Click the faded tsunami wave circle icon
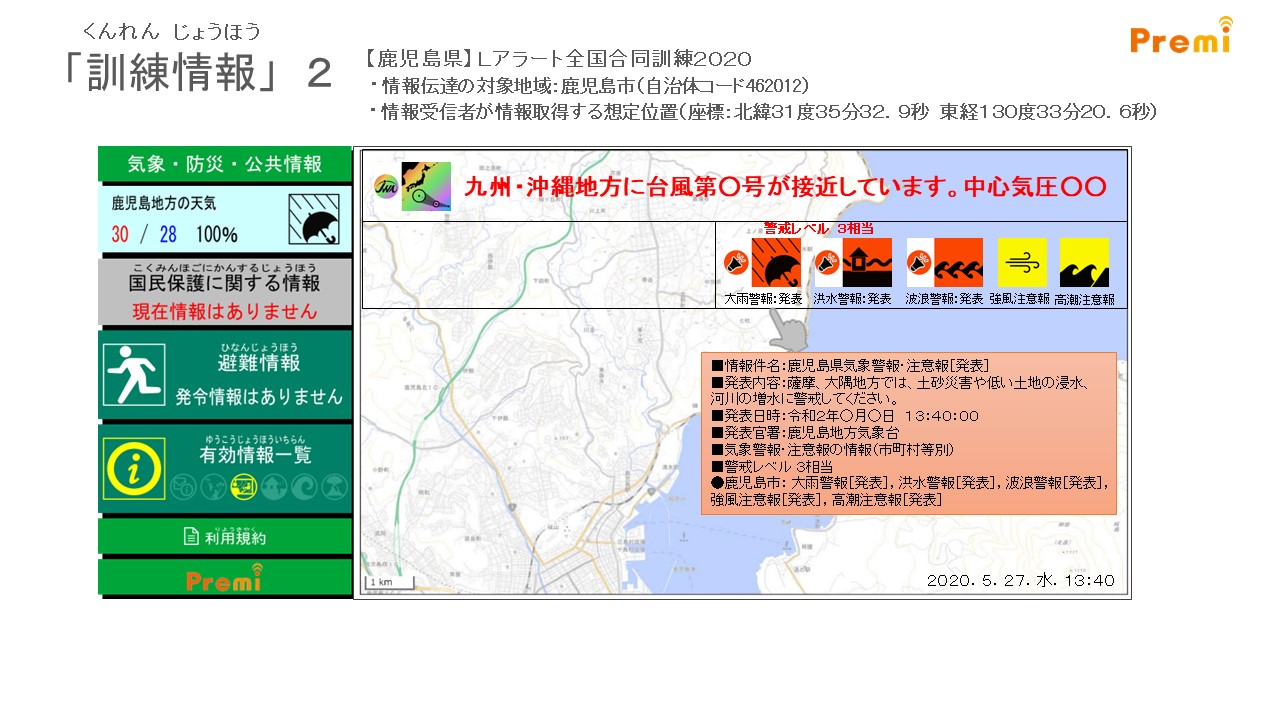The image size is (1280, 720). (x=304, y=487)
